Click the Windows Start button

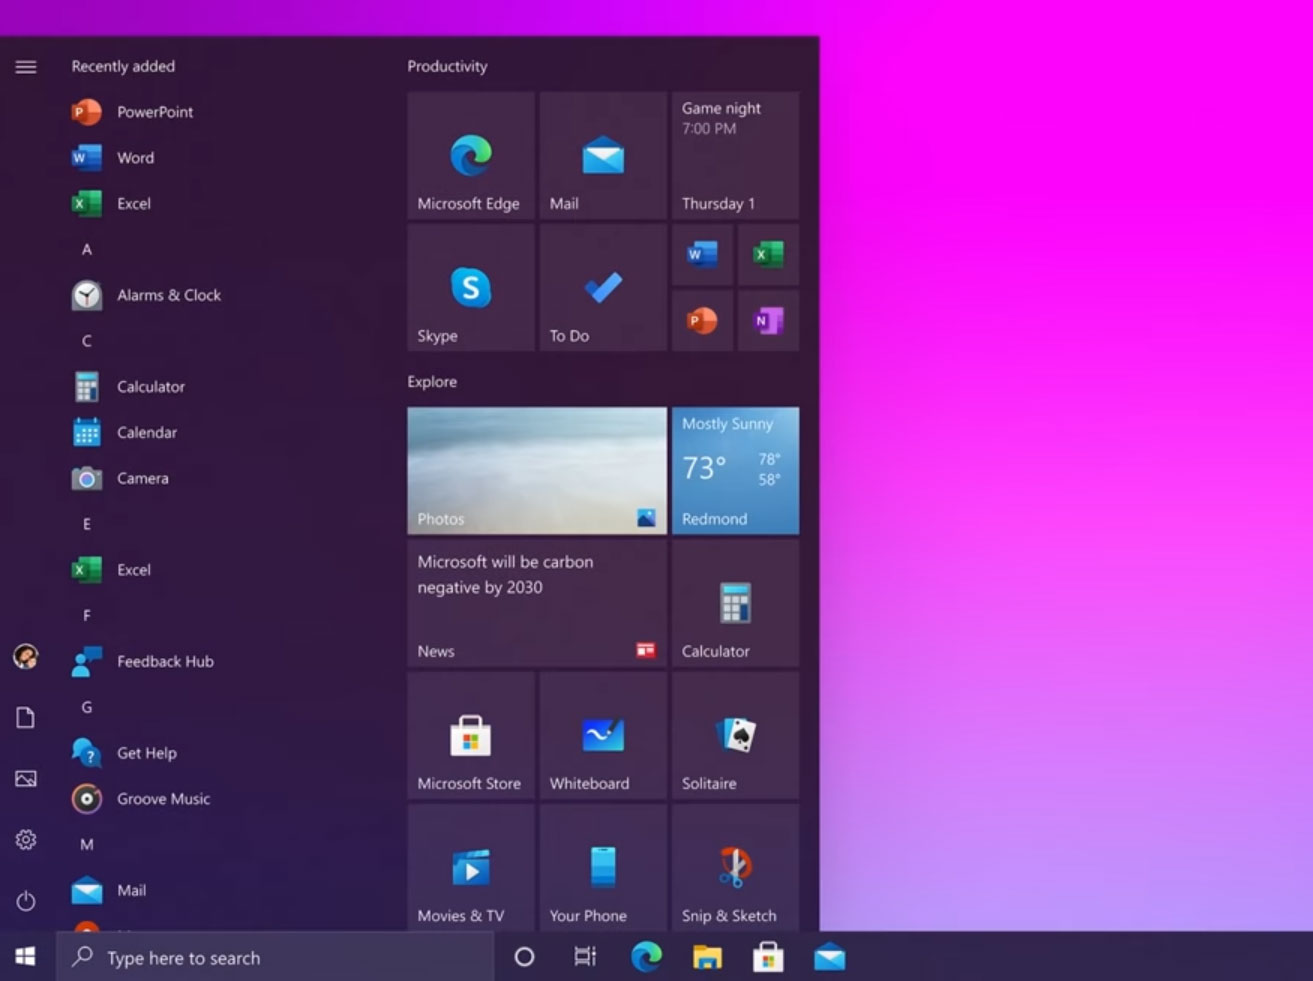pos(26,957)
